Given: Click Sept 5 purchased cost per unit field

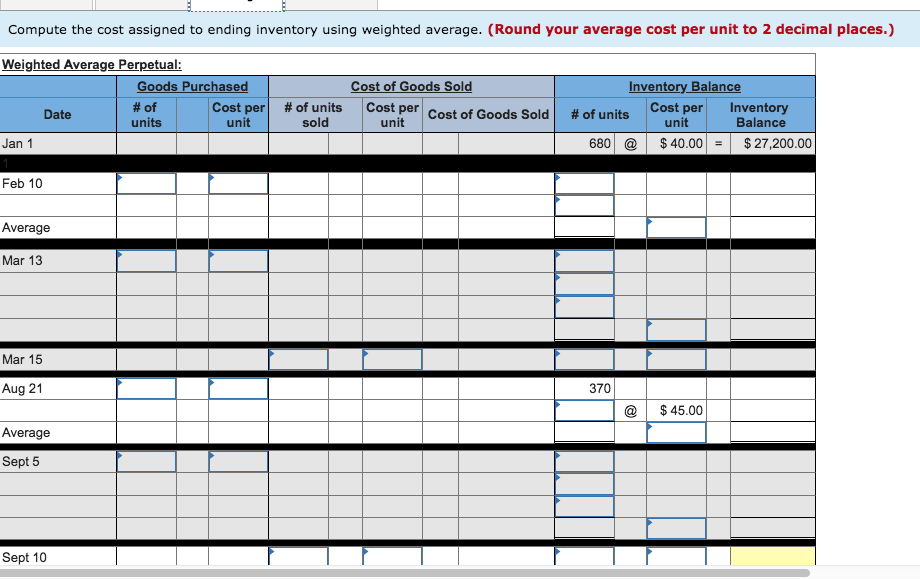Looking at the screenshot, I should (x=238, y=462).
